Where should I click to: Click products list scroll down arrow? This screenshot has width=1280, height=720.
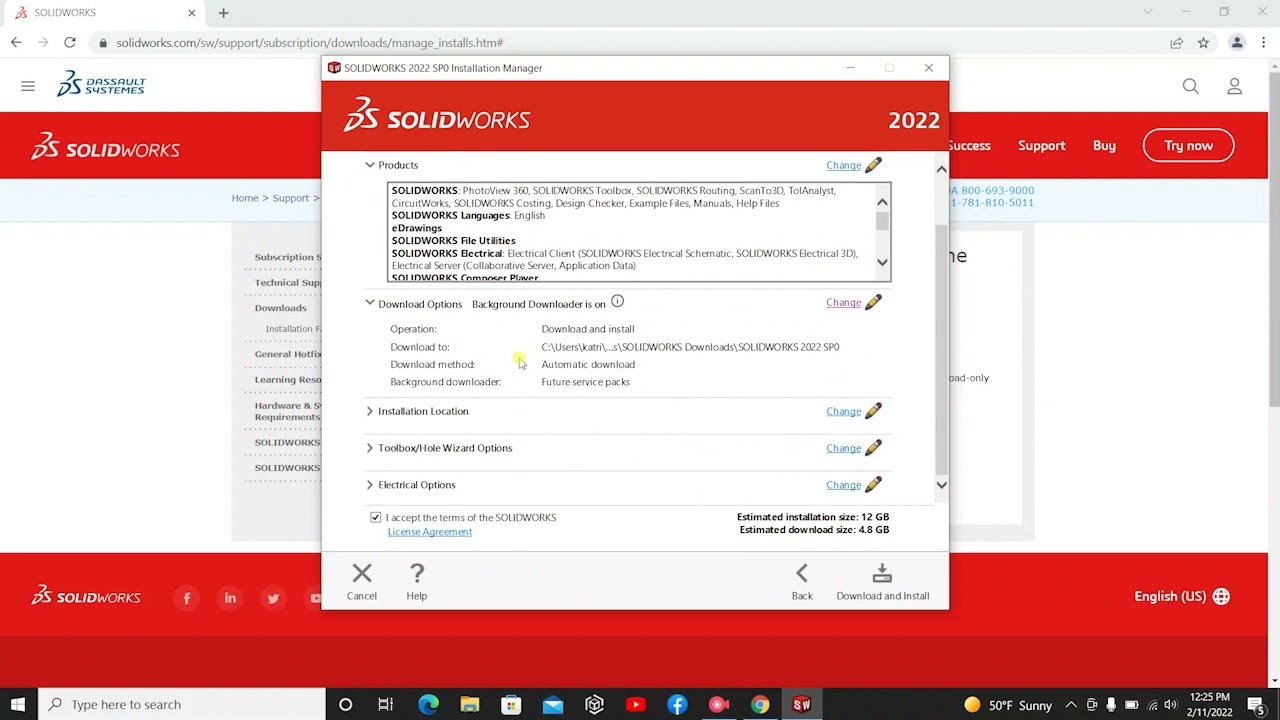coord(882,262)
